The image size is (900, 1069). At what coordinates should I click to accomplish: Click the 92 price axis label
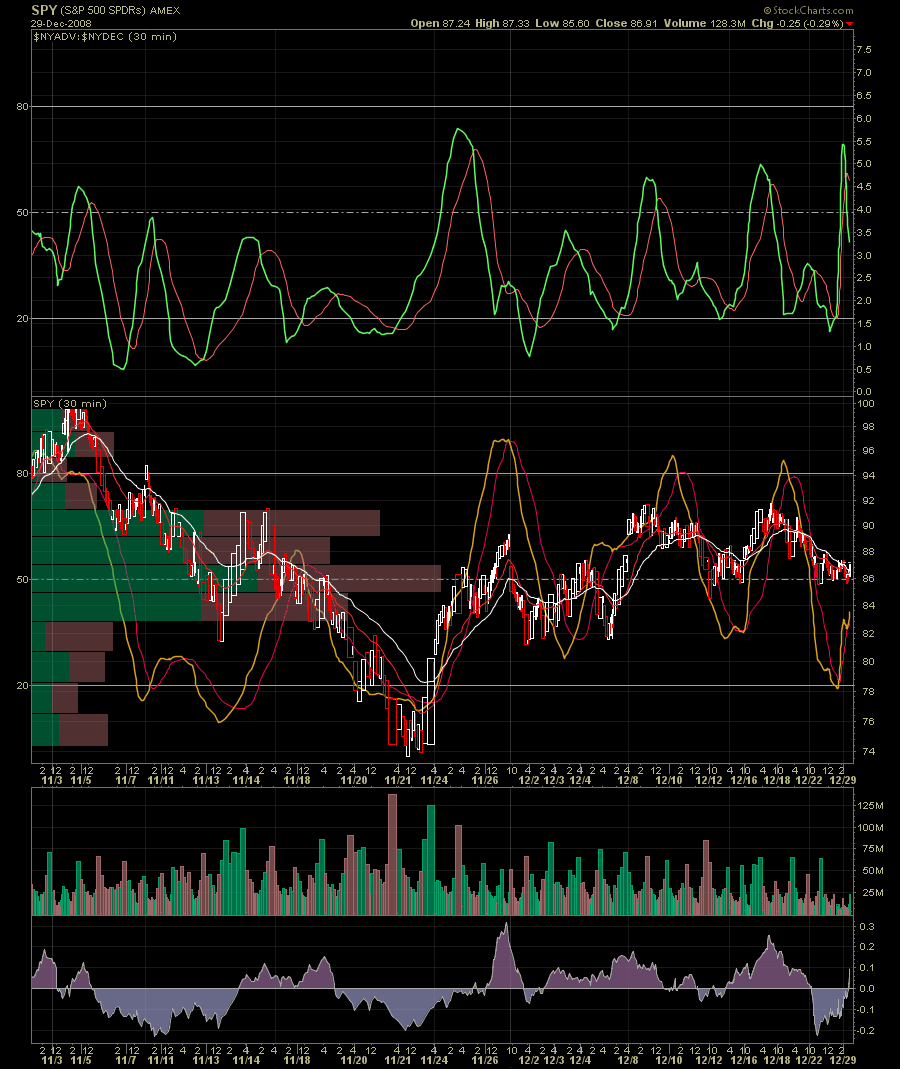click(868, 500)
